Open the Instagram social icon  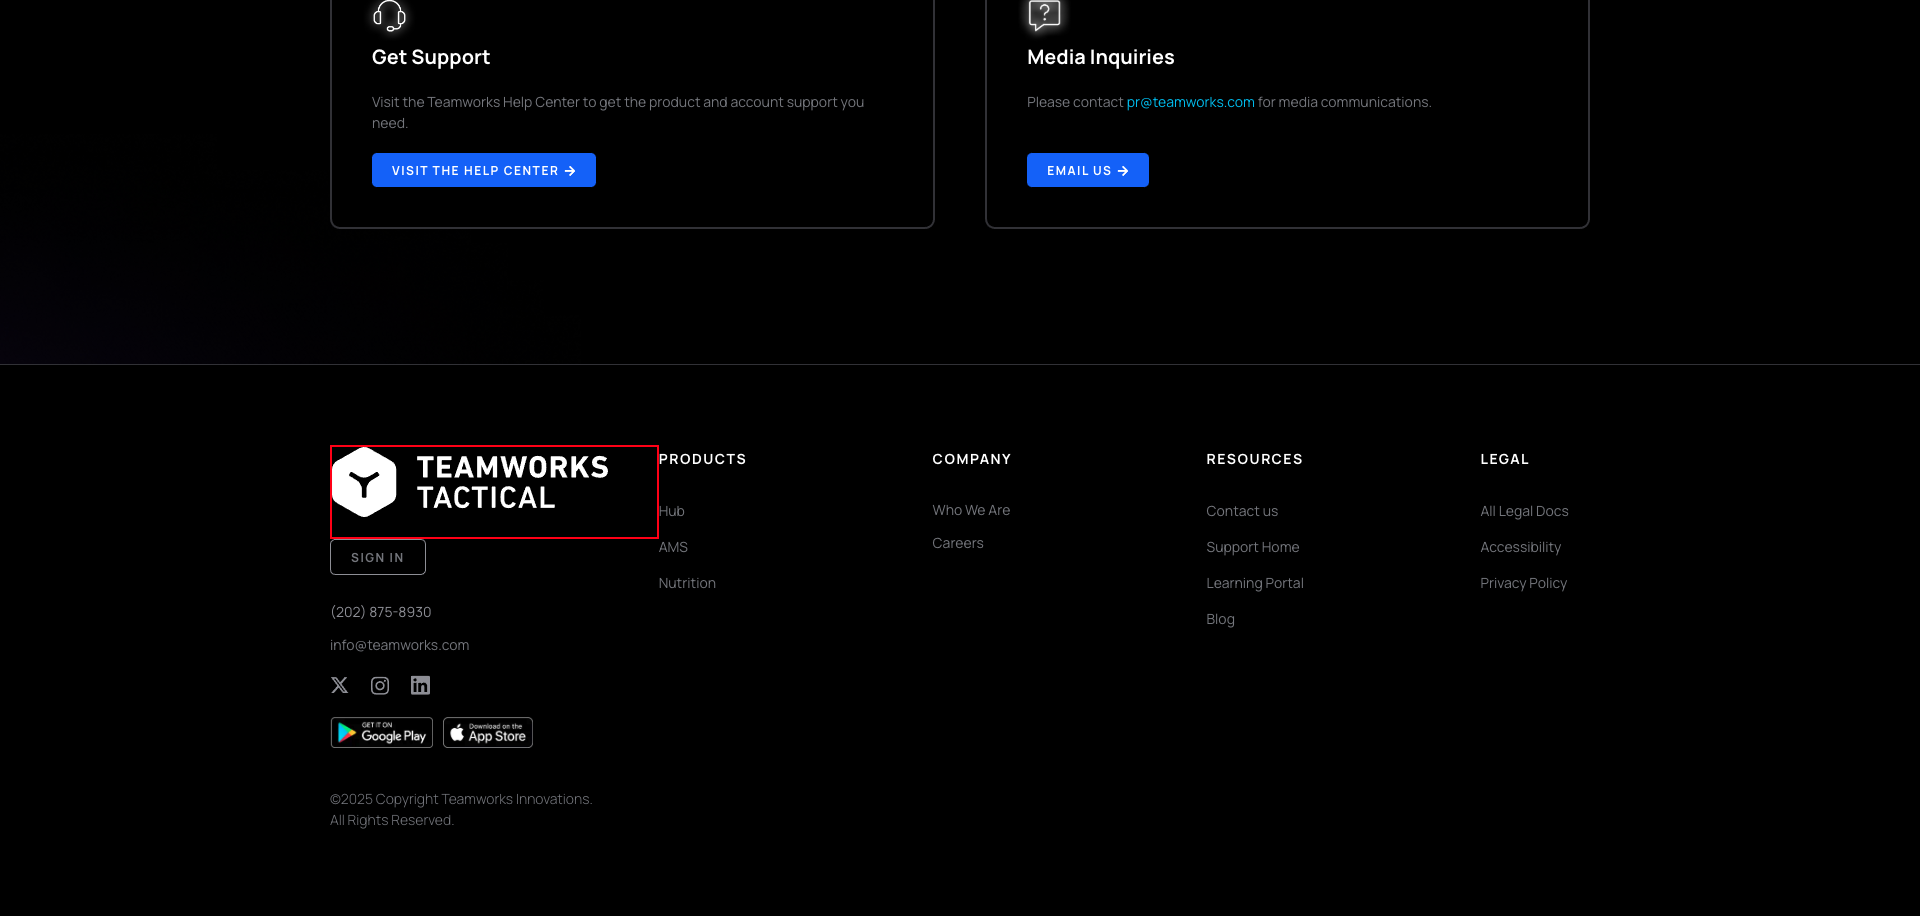coord(380,685)
